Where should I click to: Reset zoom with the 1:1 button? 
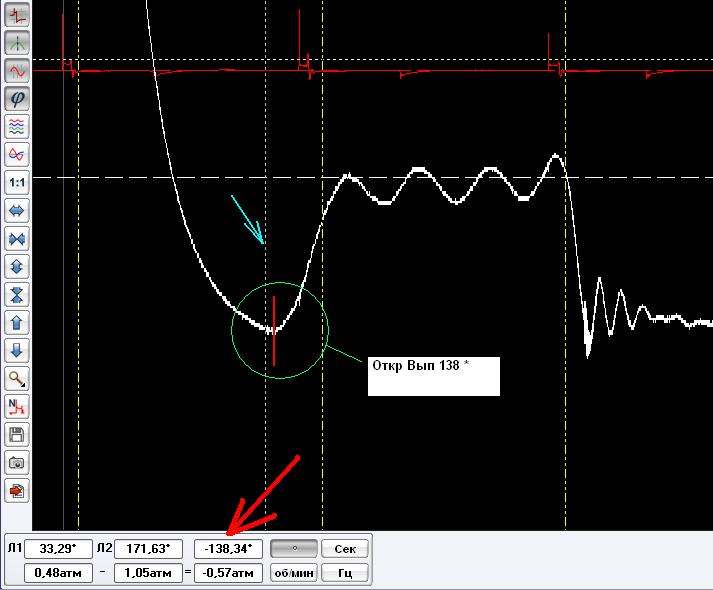[x=17, y=183]
